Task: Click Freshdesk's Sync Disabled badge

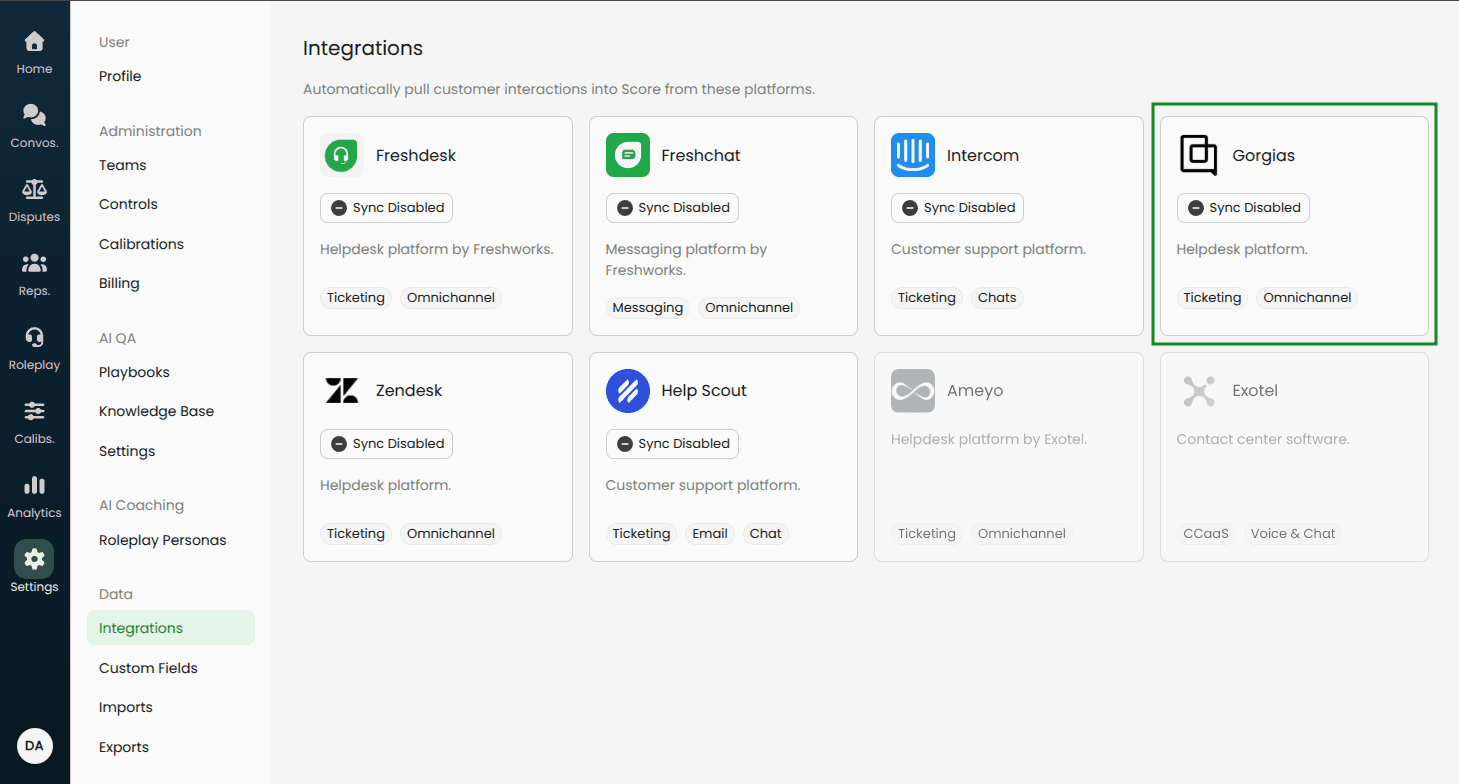Action: click(386, 208)
